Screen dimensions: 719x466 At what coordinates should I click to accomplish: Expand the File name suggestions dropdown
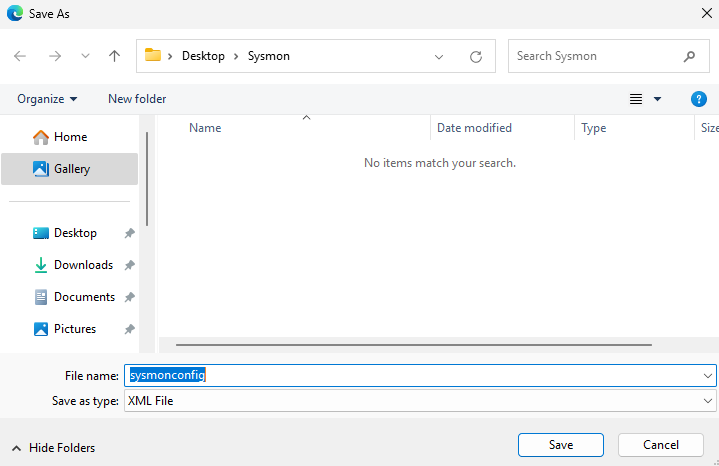[x=708, y=375]
